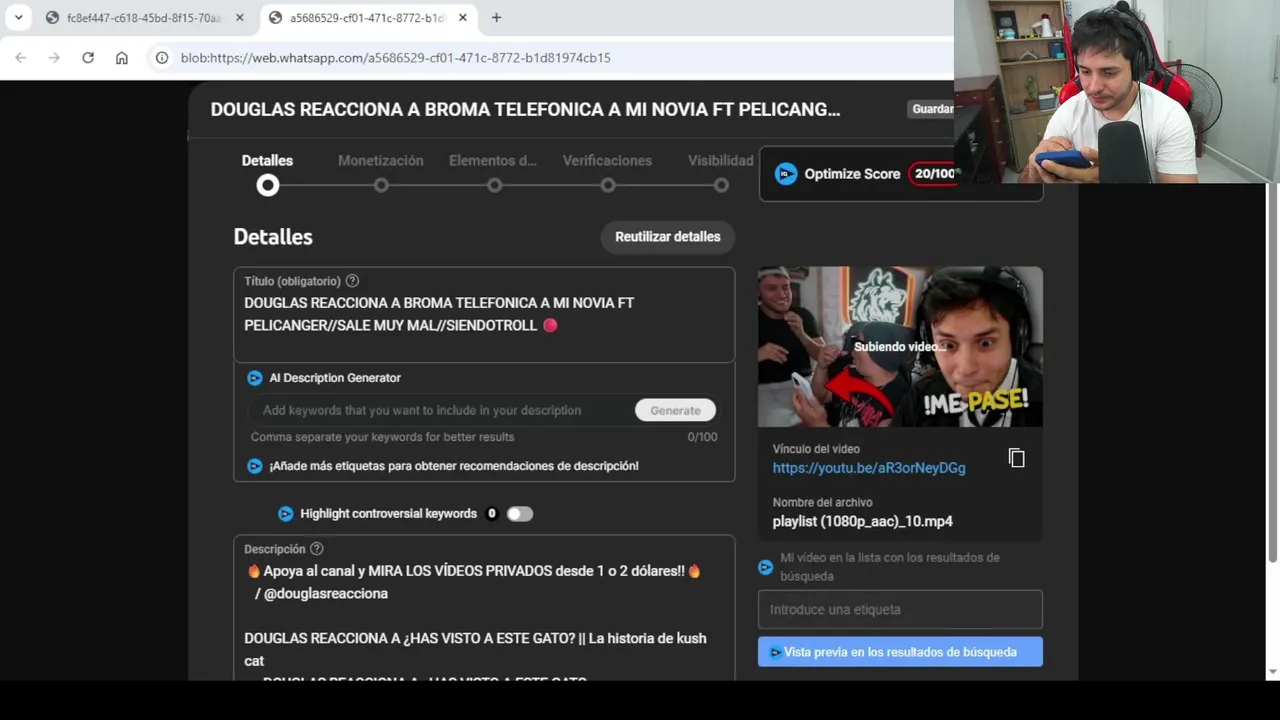This screenshot has width=1280, height=720.
Task: Click icon beside Mi vídeo en la lista
Action: [766, 567]
